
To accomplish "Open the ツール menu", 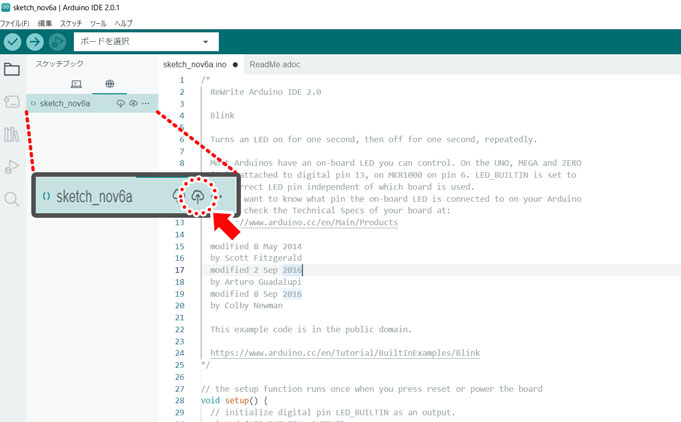I will tap(98, 23).
